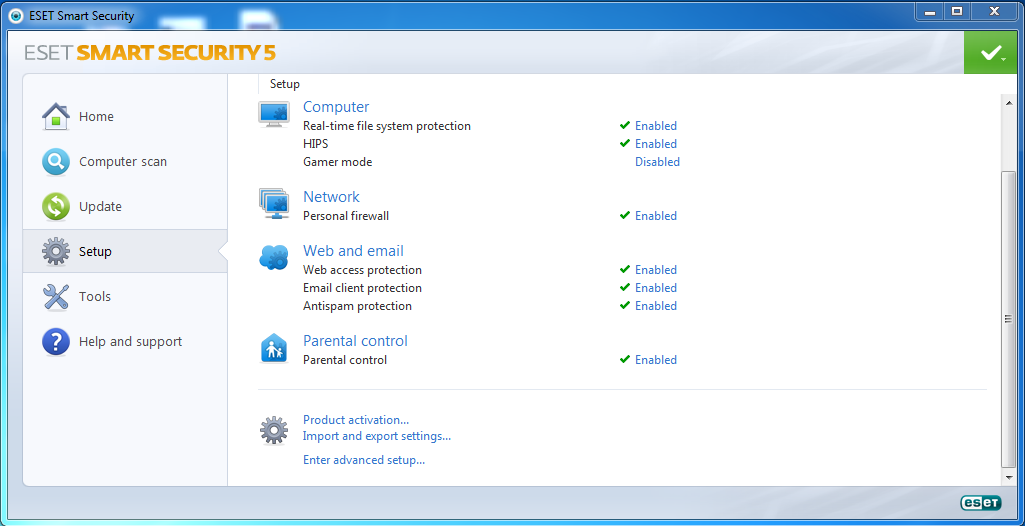The image size is (1025, 526).
Task: Toggle Gamer mode Disabled status
Action: click(x=657, y=161)
